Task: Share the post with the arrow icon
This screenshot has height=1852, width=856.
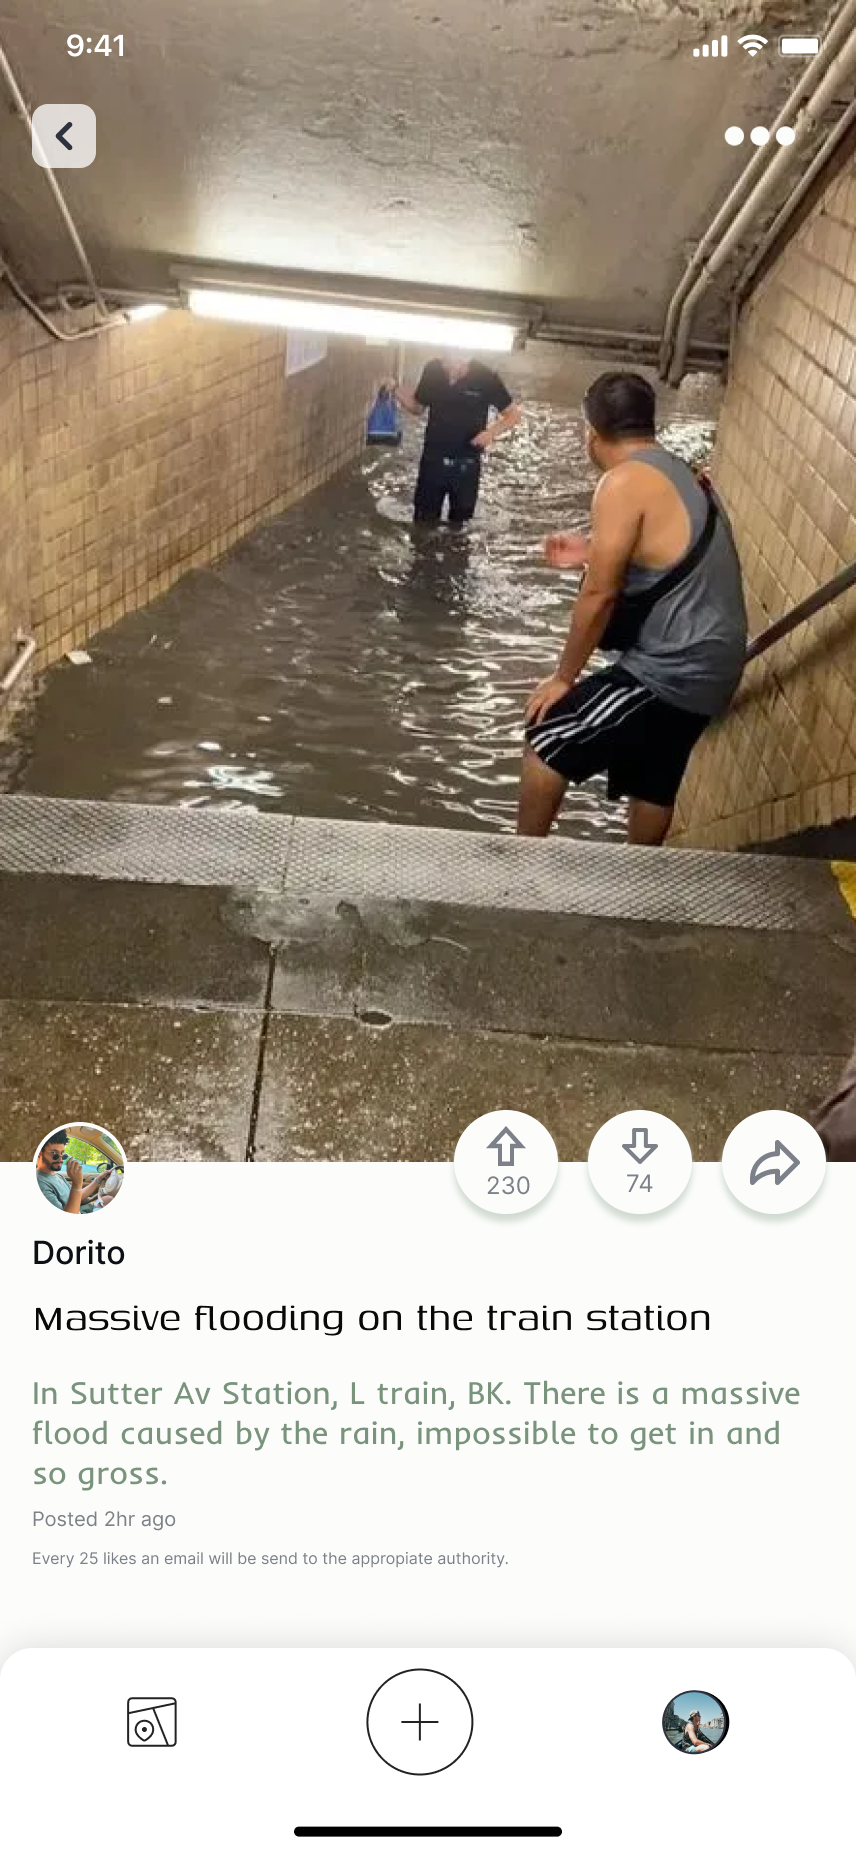Action: coord(774,1162)
